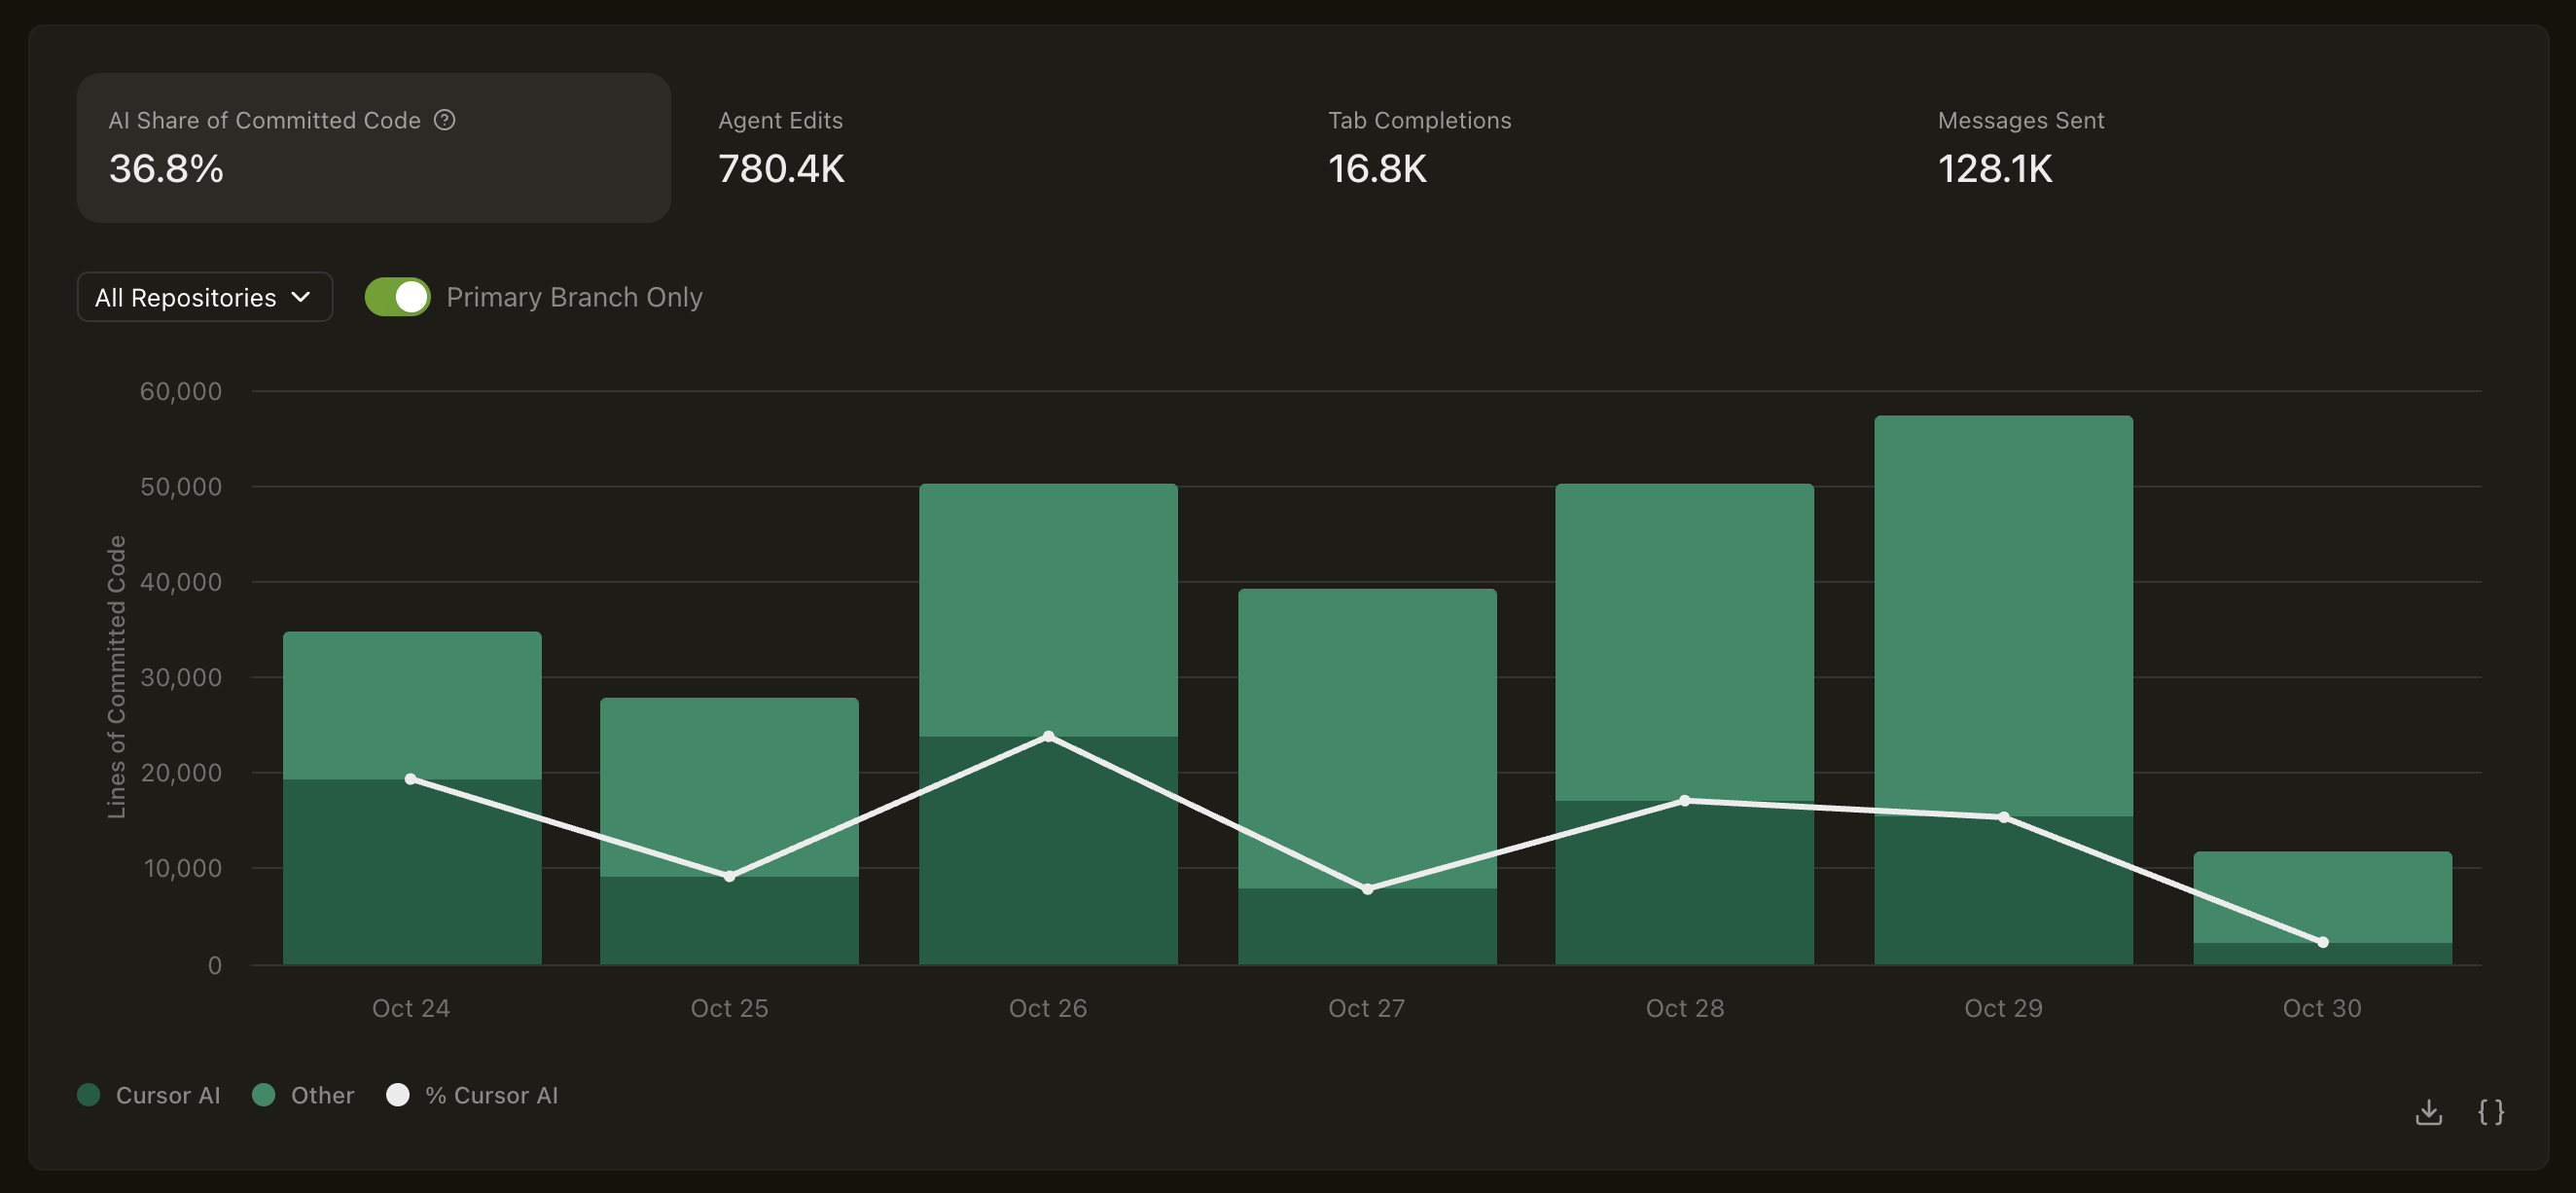Select the Messages Sent metric
The height and width of the screenshot is (1193, 2576).
(2021, 148)
